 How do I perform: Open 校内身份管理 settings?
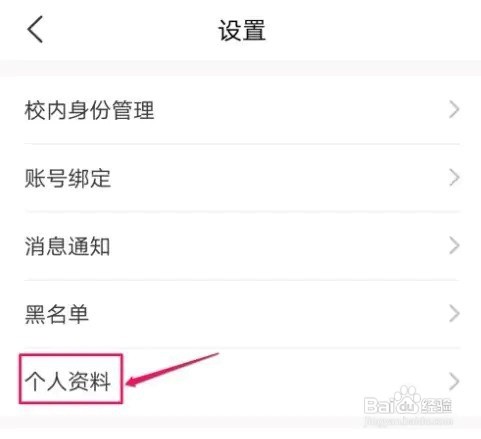(x=242, y=110)
